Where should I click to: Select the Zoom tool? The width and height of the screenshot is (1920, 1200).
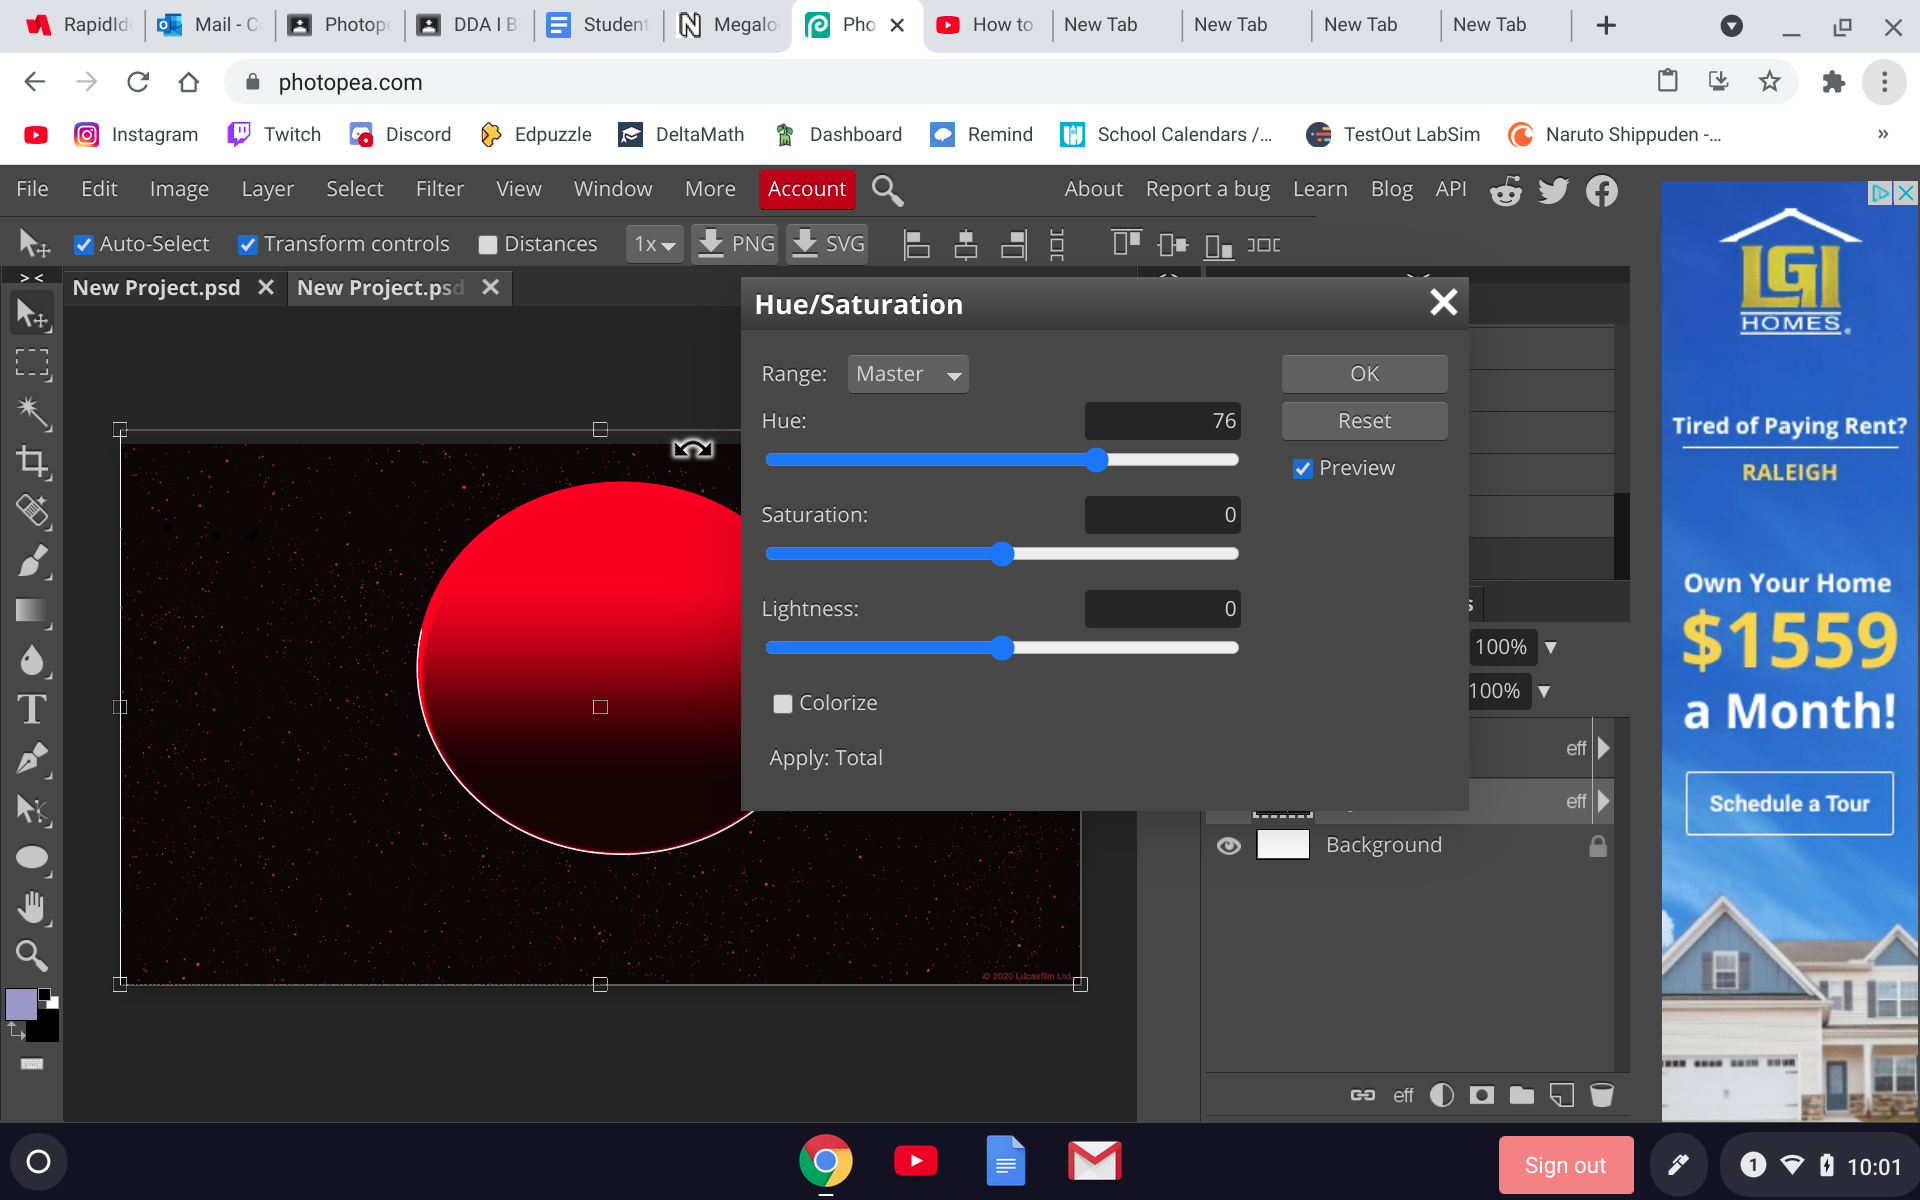coord(33,956)
